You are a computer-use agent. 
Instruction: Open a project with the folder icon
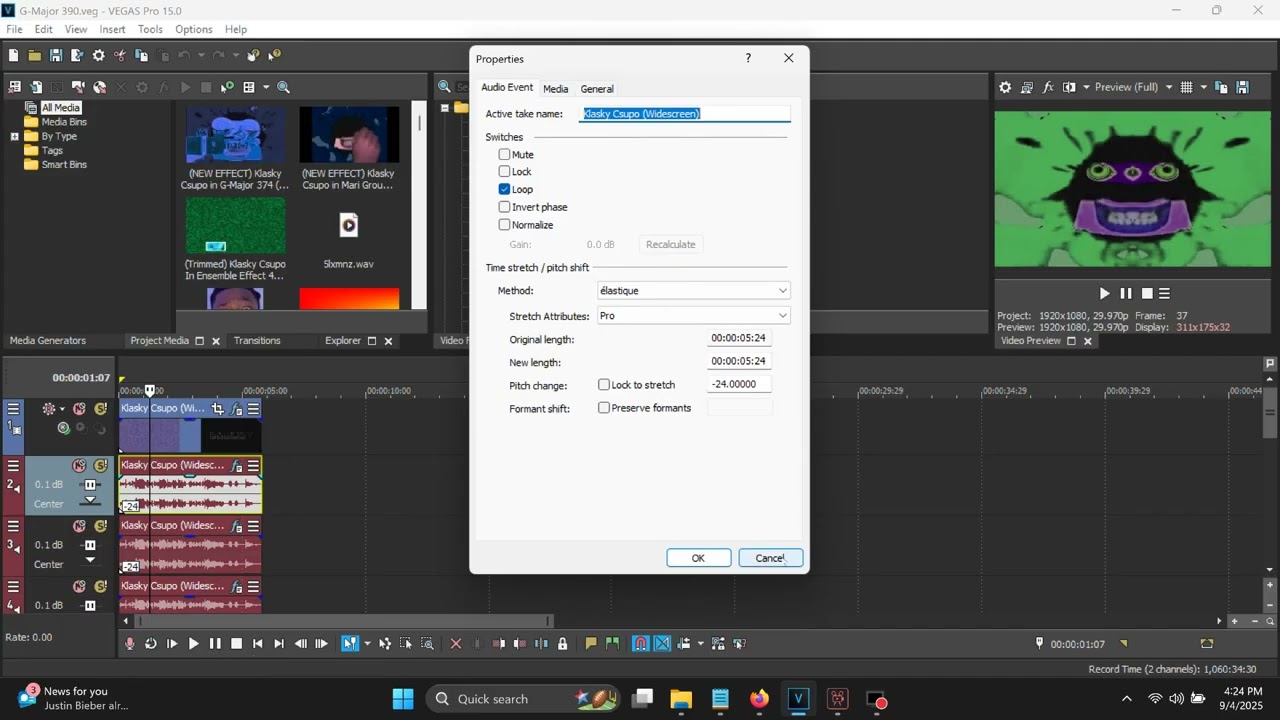coord(34,55)
